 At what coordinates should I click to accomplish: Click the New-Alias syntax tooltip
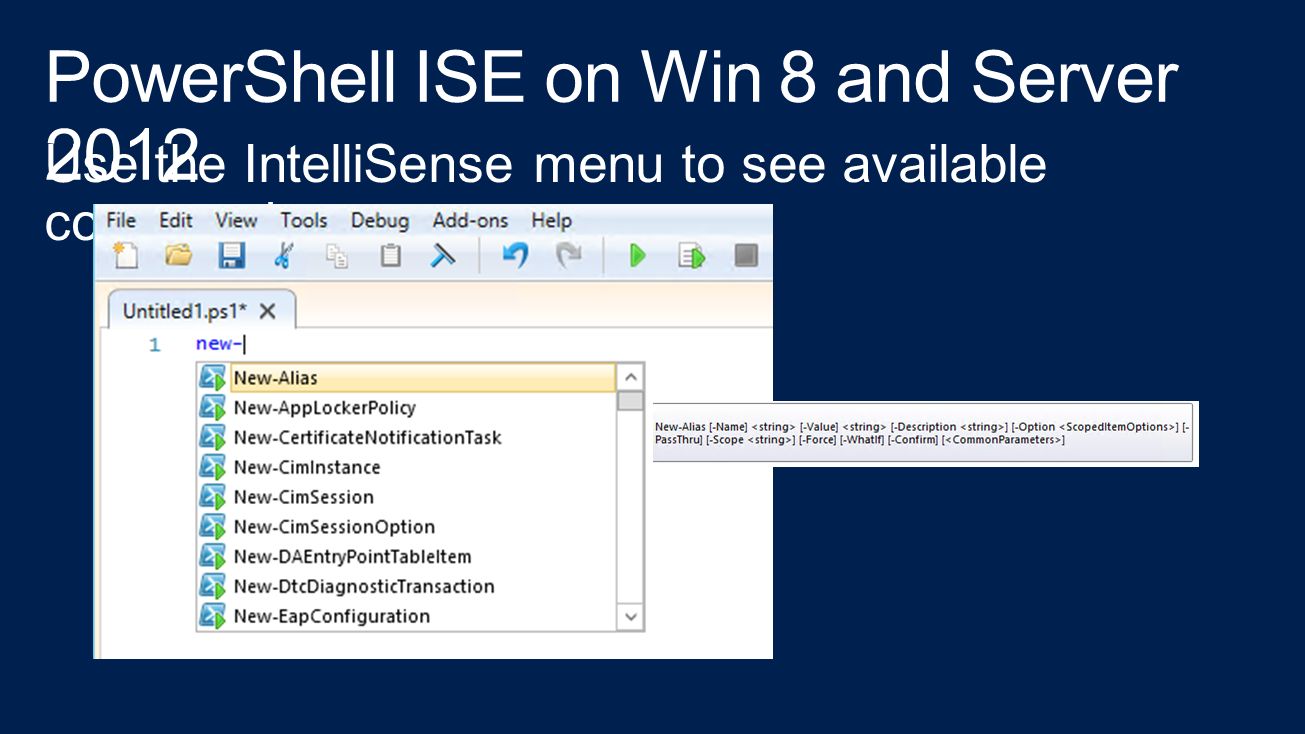(925, 433)
